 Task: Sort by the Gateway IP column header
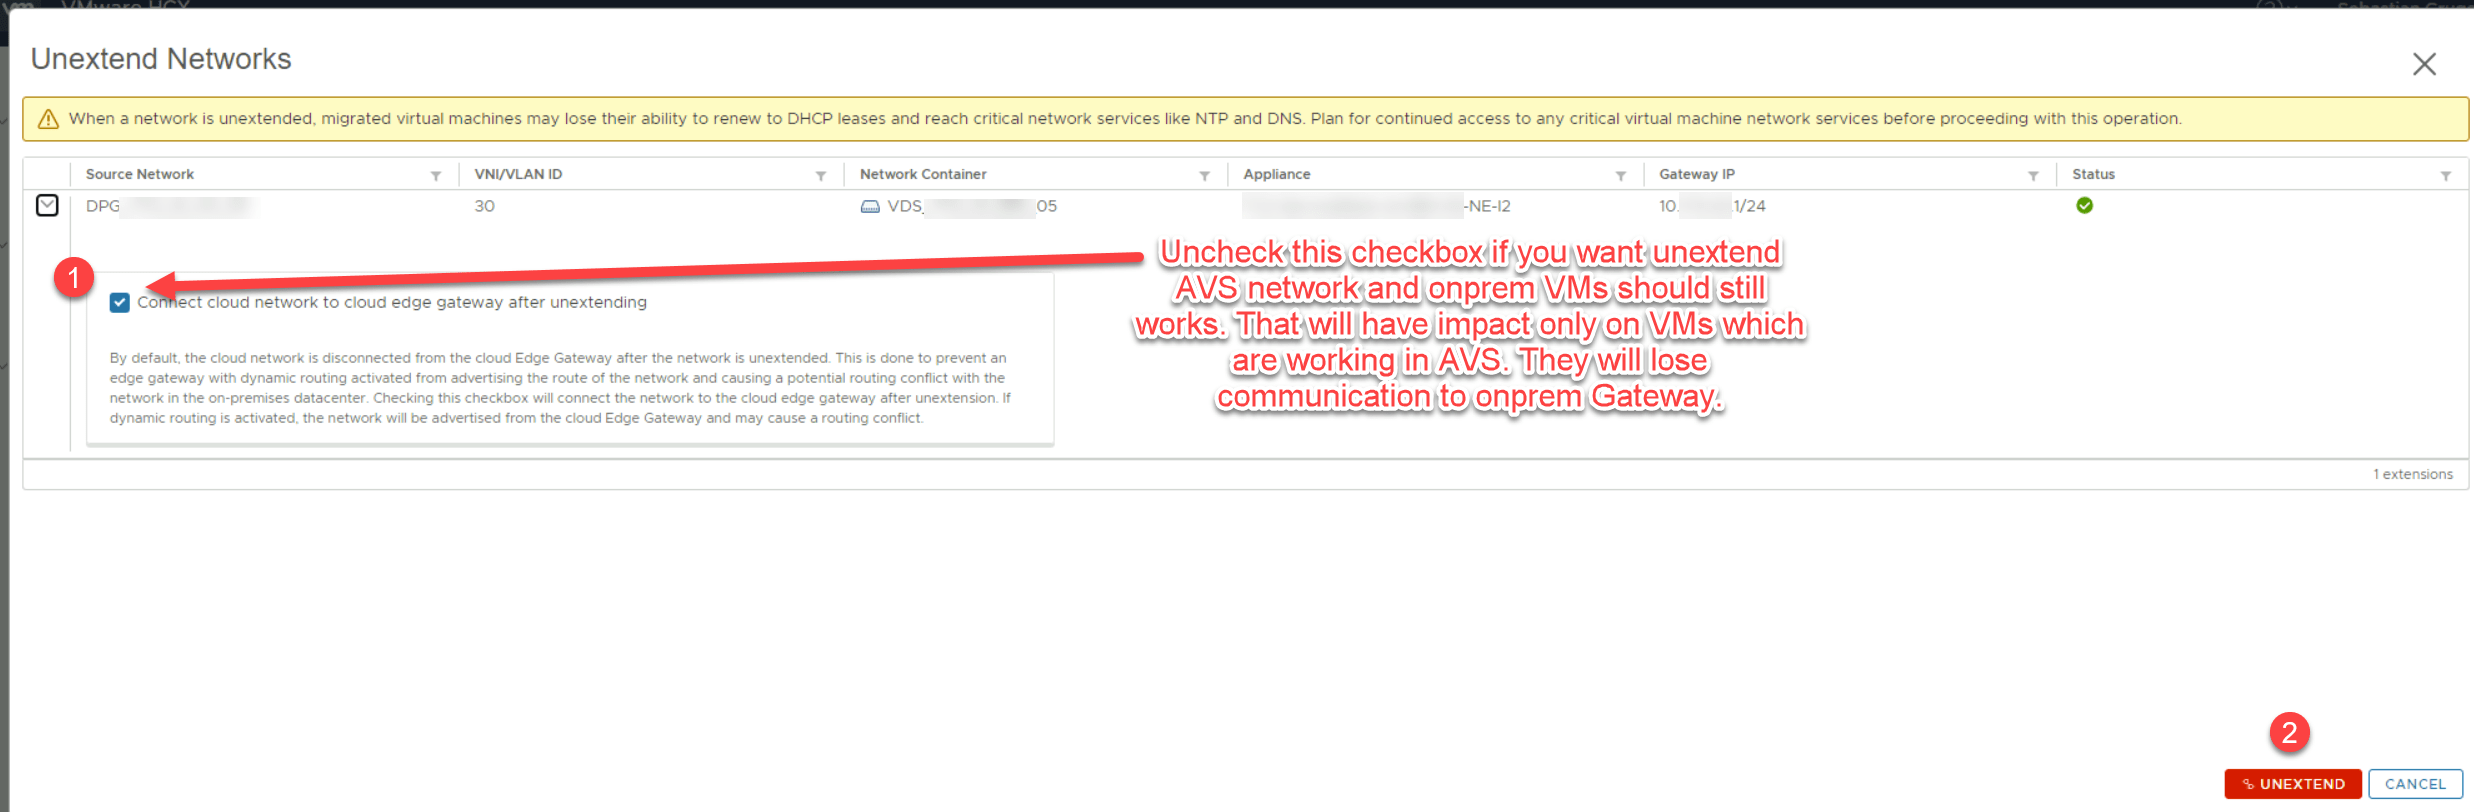1697,174
